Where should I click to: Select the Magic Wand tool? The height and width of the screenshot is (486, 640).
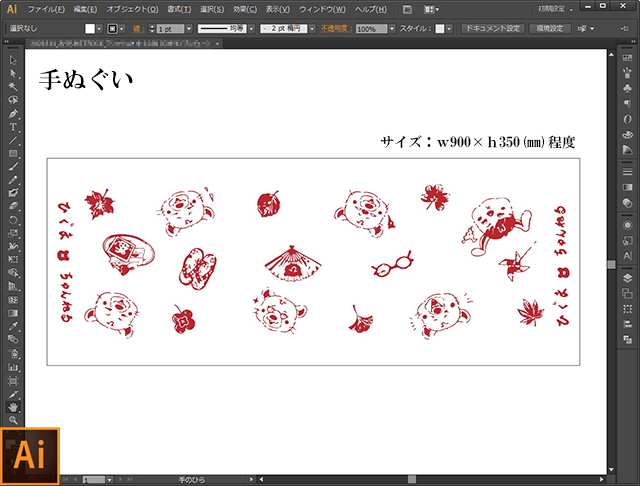tap(13, 87)
